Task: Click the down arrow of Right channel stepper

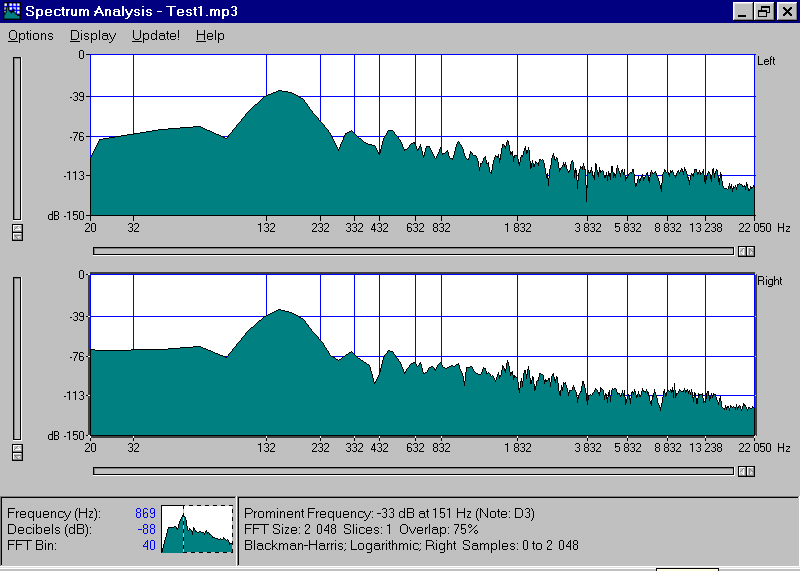Action: click(16, 457)
